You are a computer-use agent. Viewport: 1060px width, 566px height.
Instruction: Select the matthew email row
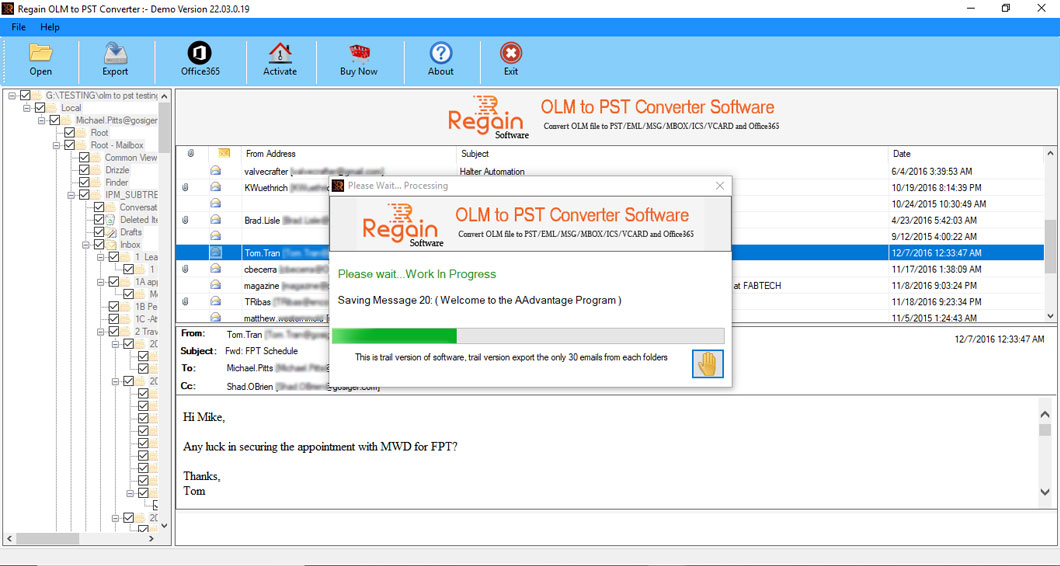point(610,316)
